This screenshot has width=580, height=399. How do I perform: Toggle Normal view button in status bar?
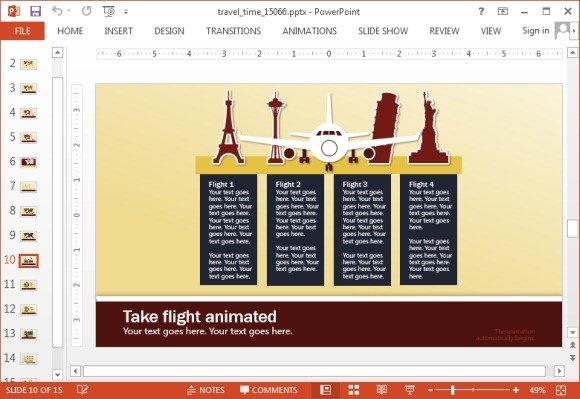[x=326, y=390]
